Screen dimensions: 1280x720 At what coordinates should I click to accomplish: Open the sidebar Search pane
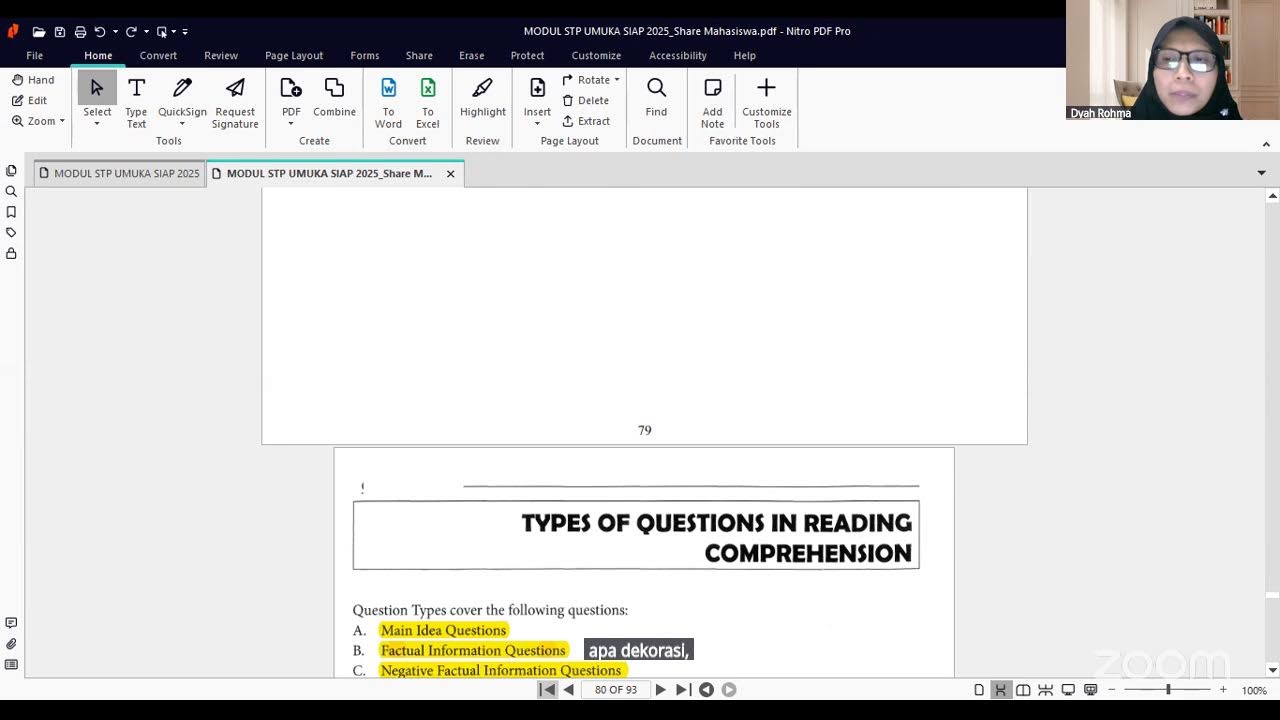pos(11,191)
